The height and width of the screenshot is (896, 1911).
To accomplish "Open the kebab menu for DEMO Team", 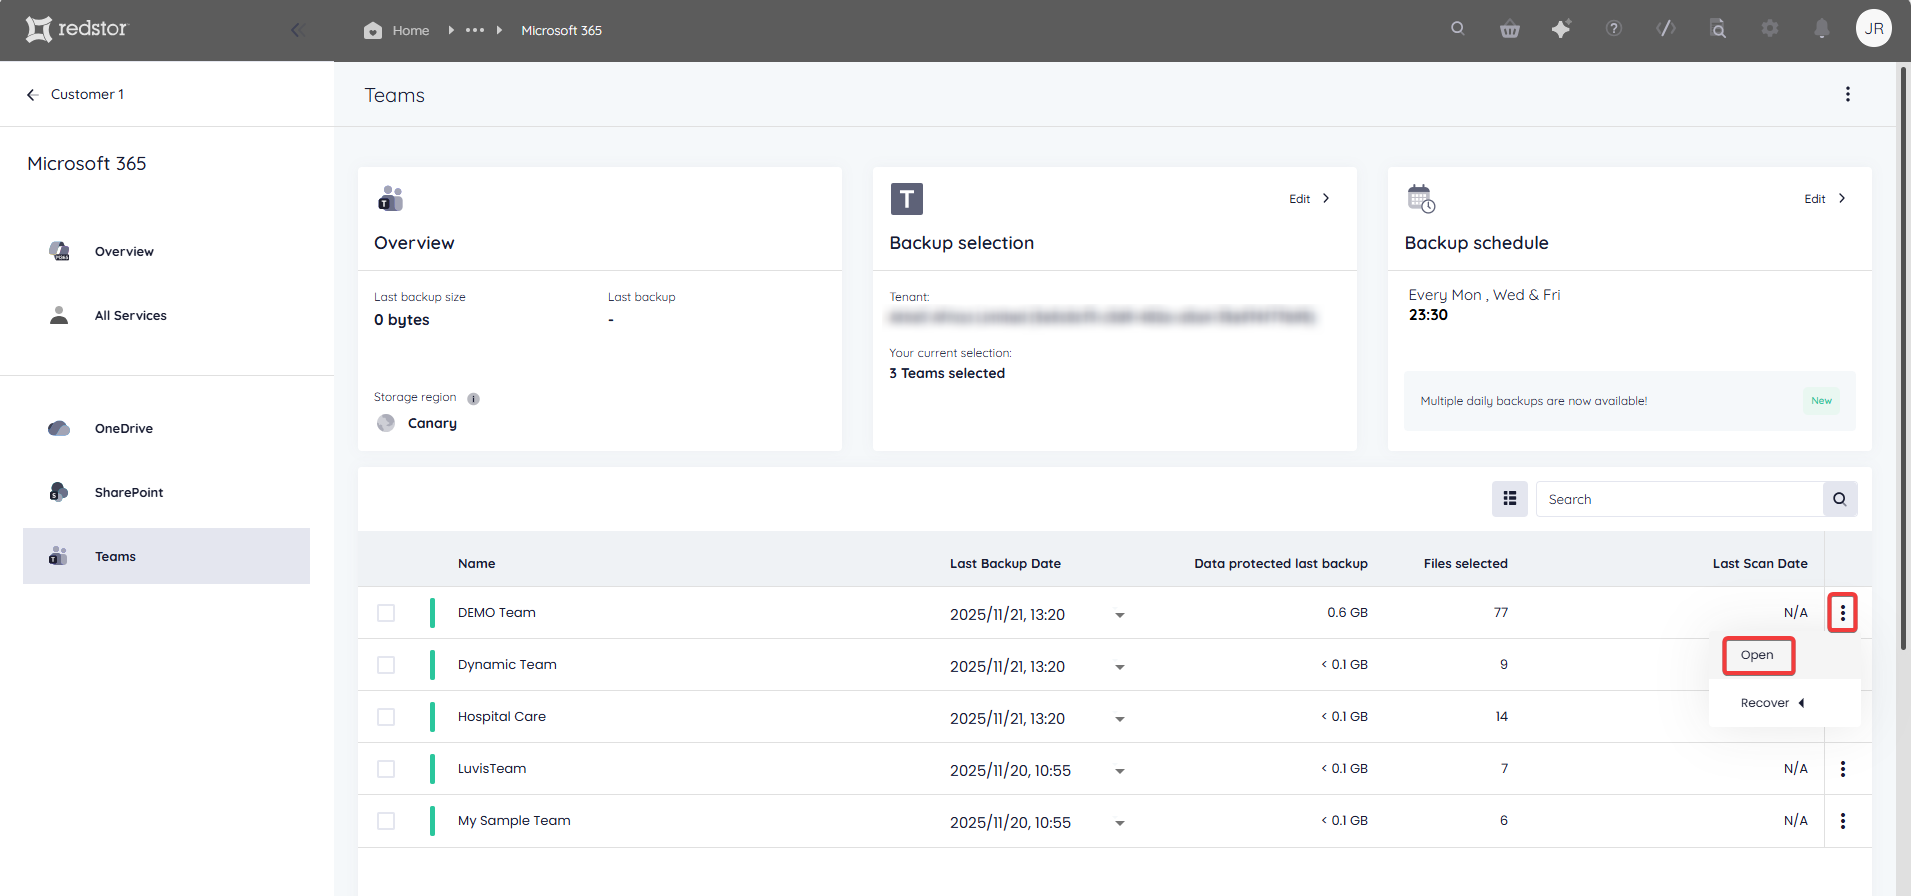I will pyautogui.click(x=1843, y=613).
